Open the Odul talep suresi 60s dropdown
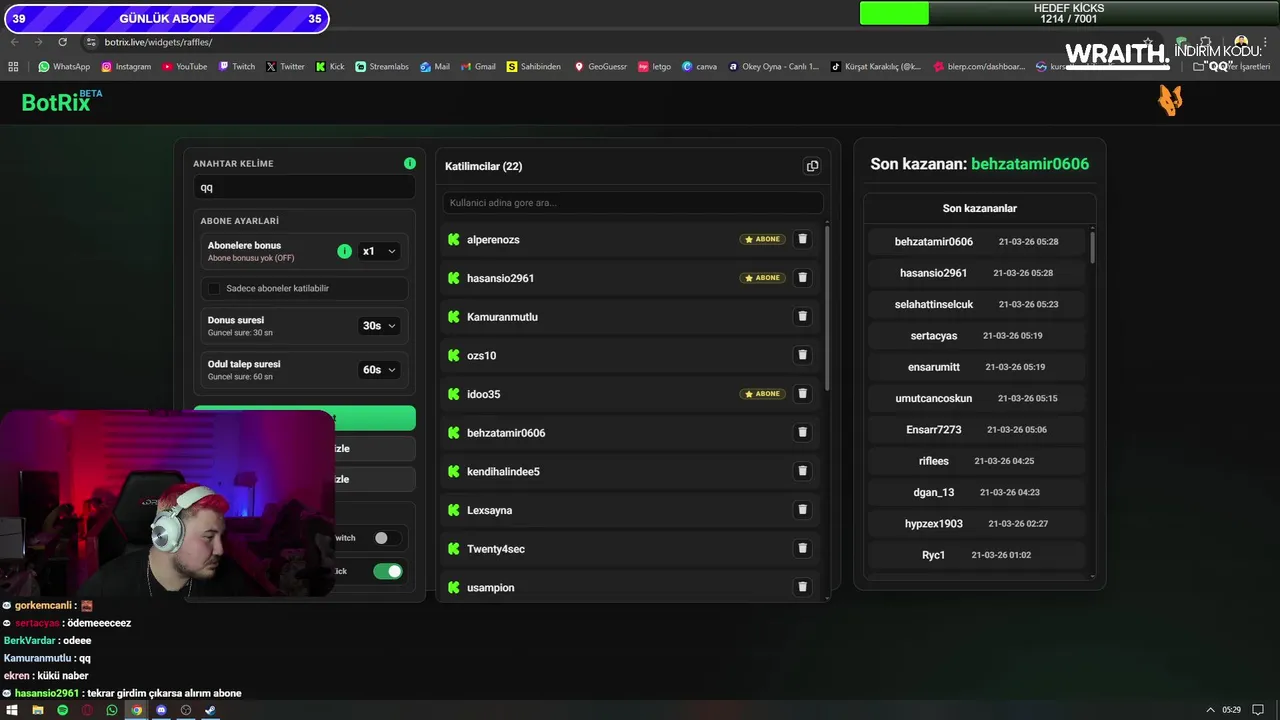 pos(379,370)
